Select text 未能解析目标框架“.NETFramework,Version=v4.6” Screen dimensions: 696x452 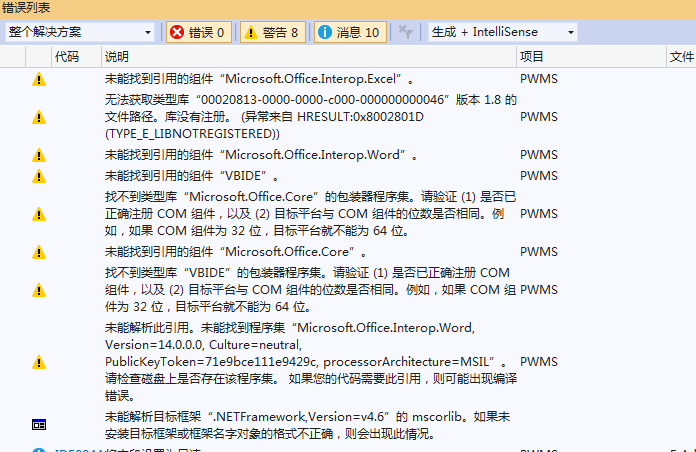[x=248, y=416]
